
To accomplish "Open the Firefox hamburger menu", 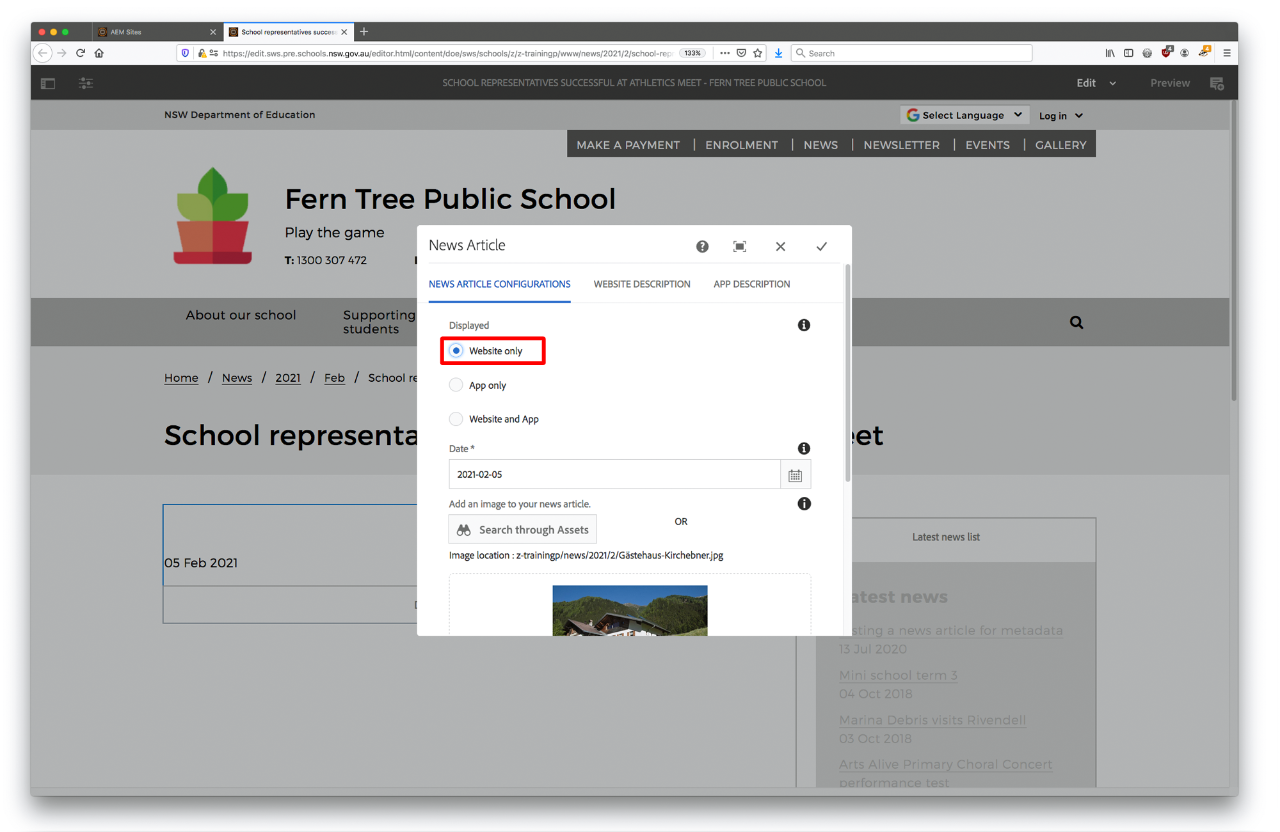I will point(1227,53).
